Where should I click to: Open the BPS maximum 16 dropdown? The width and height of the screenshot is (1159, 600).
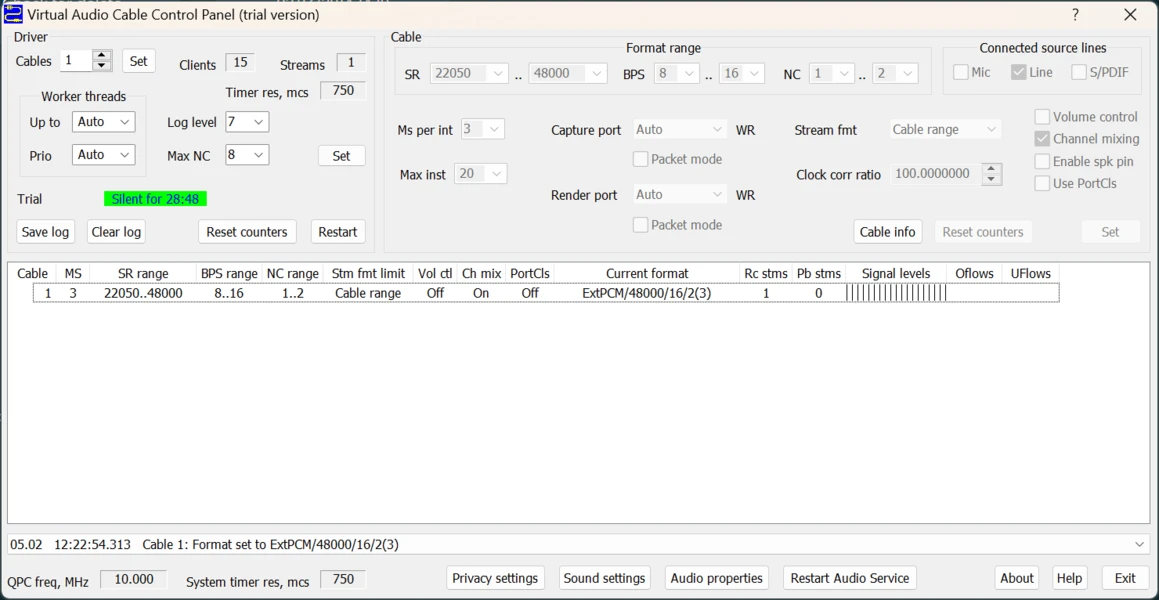click(x=741, y=73)
